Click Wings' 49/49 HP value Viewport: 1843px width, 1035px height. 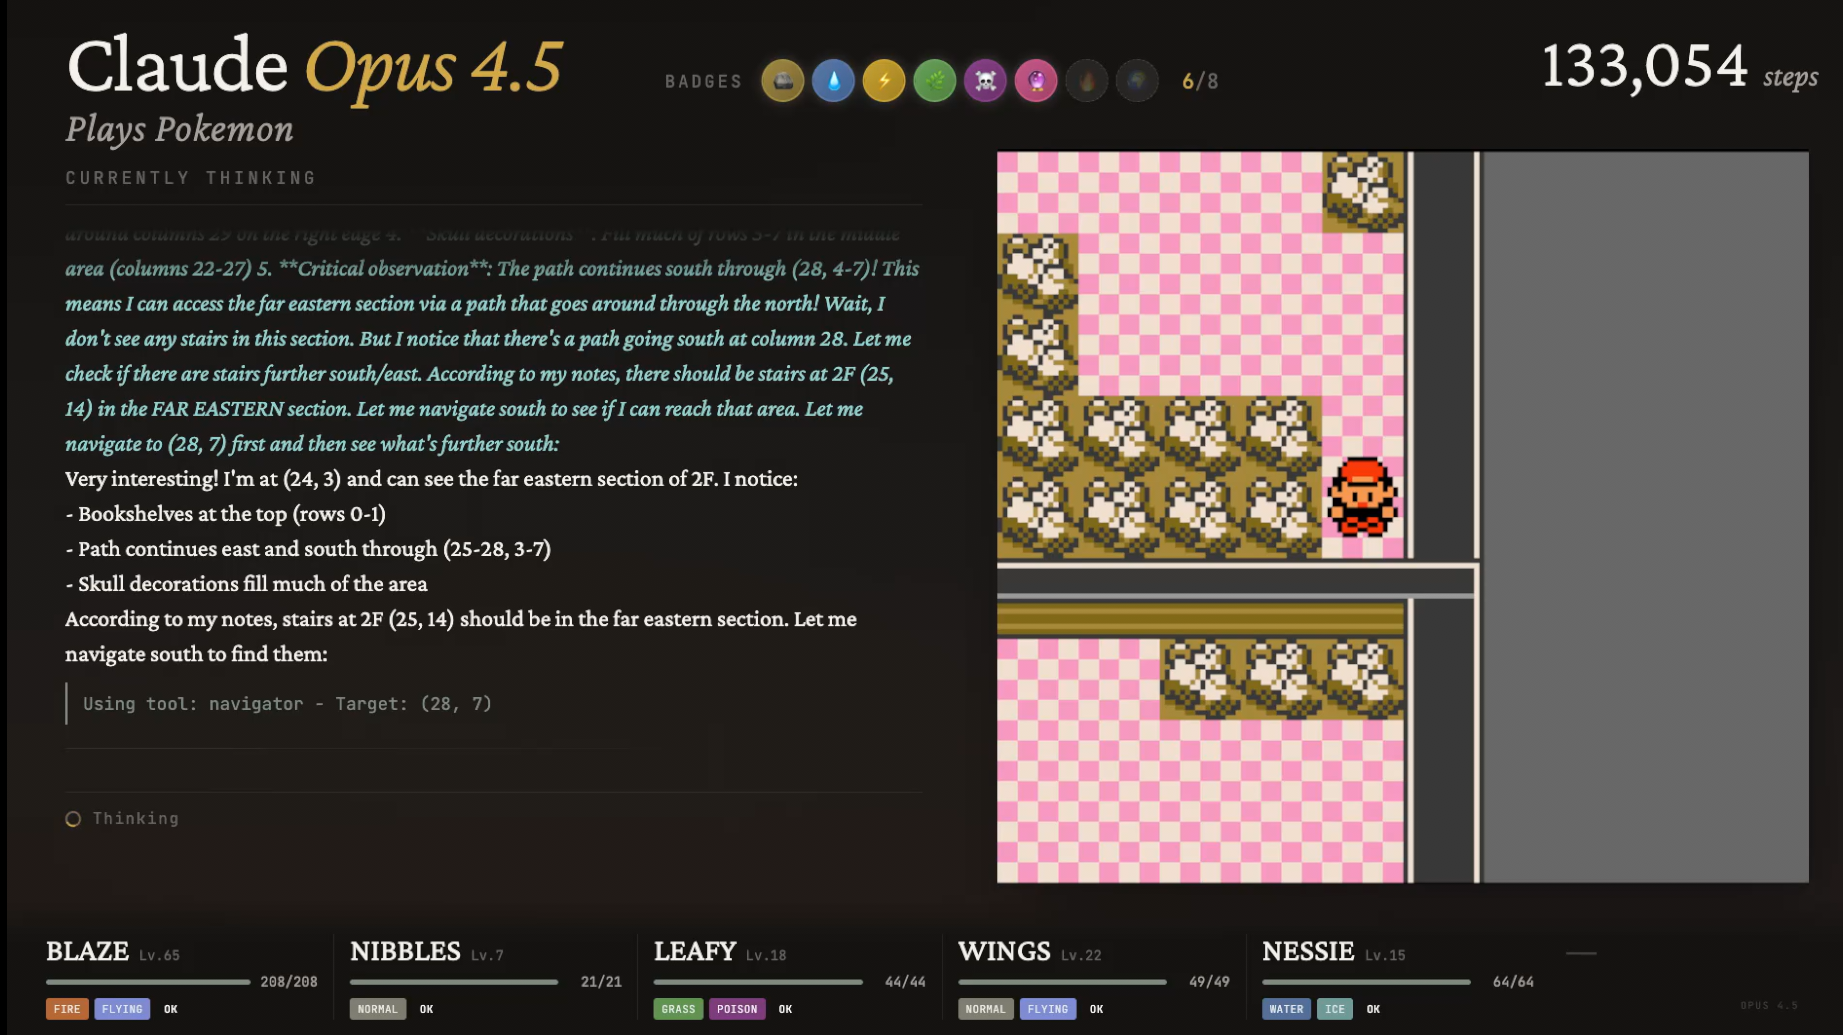click(x=1209, y=982)
